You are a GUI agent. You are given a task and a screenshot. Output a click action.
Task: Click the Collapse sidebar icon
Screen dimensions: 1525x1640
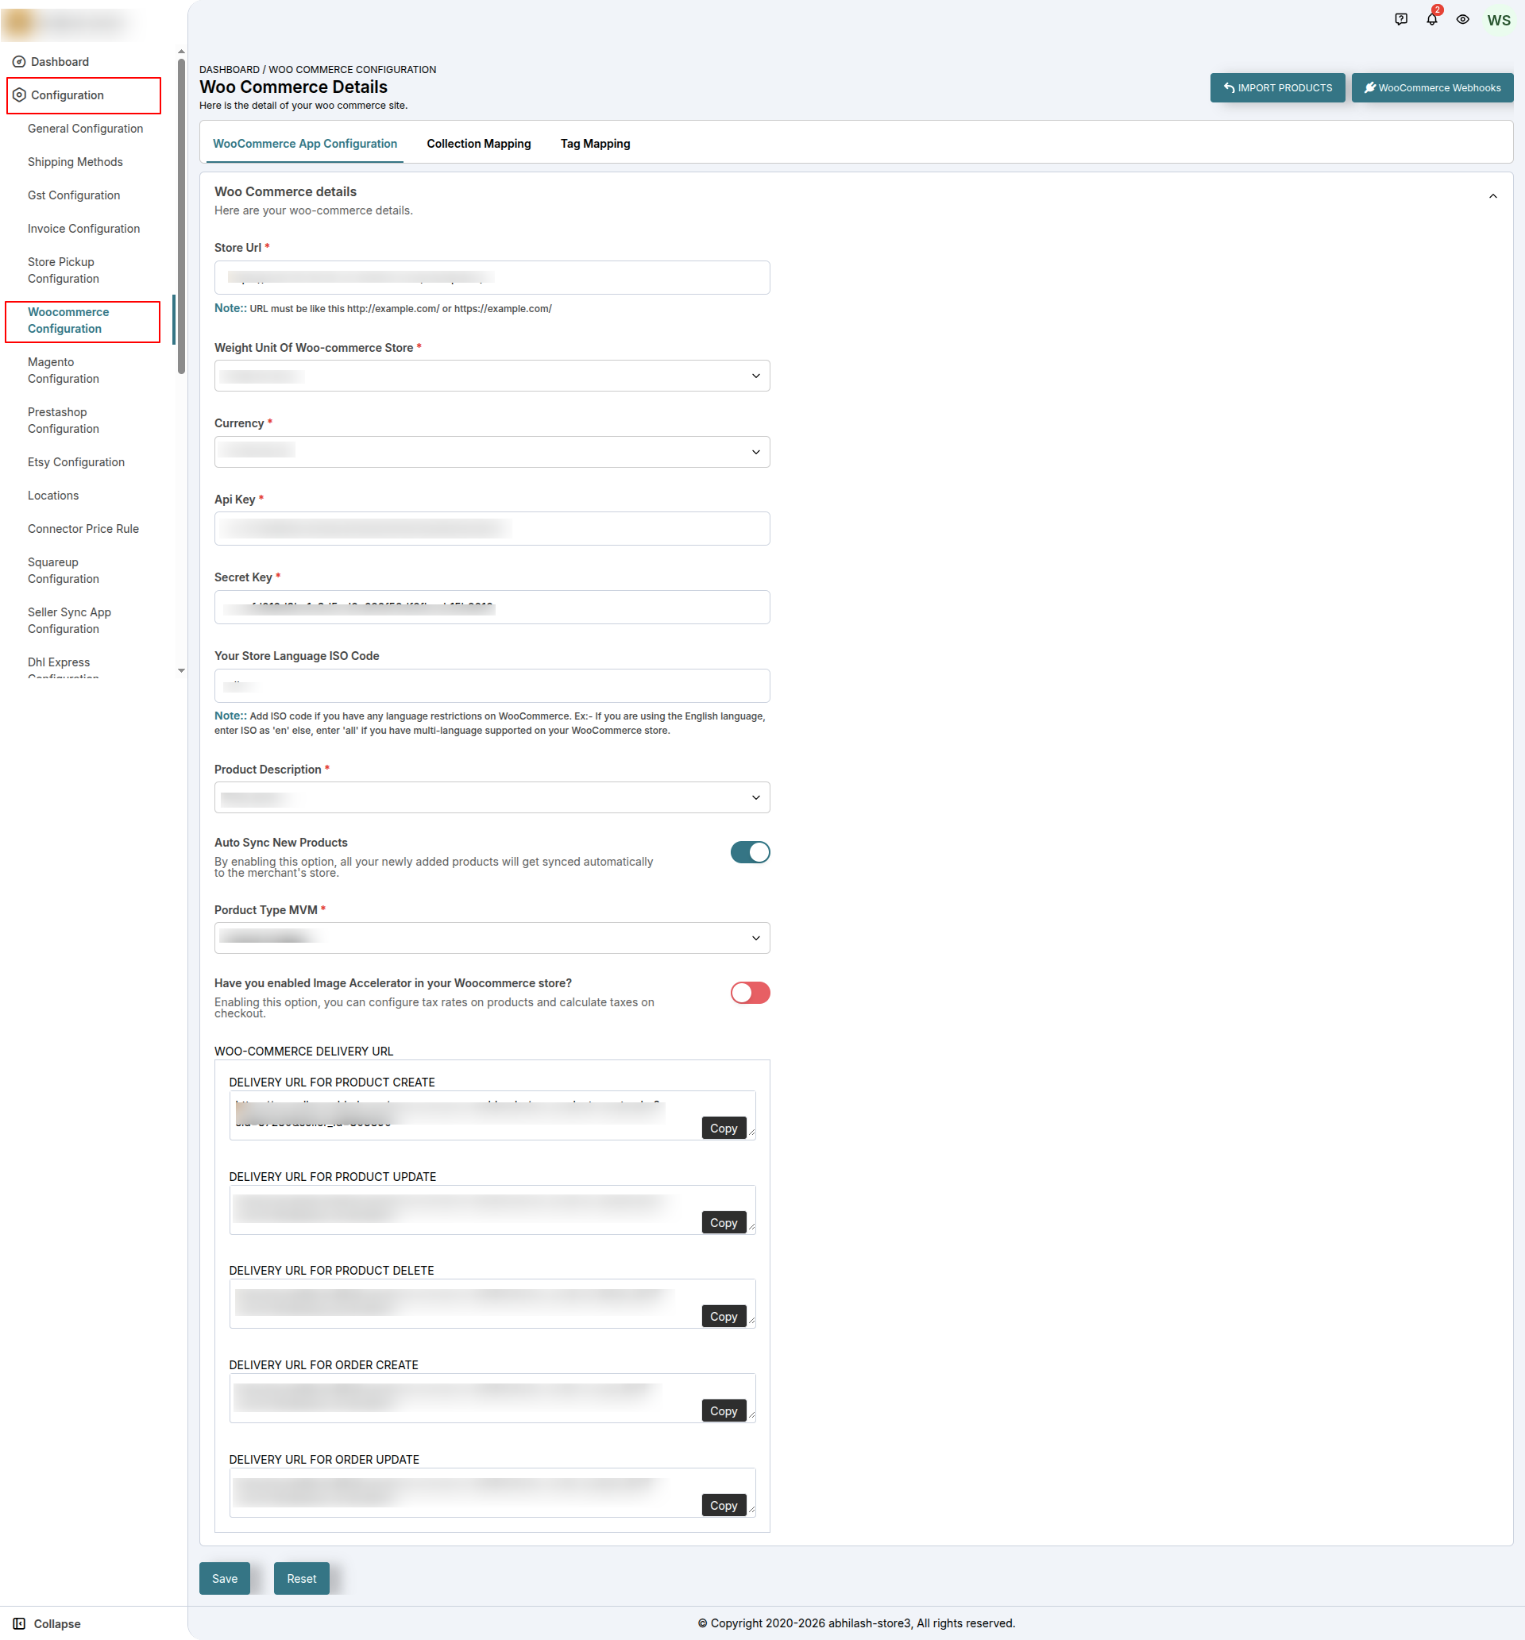pyautogui.click(x=19, y=1624)
